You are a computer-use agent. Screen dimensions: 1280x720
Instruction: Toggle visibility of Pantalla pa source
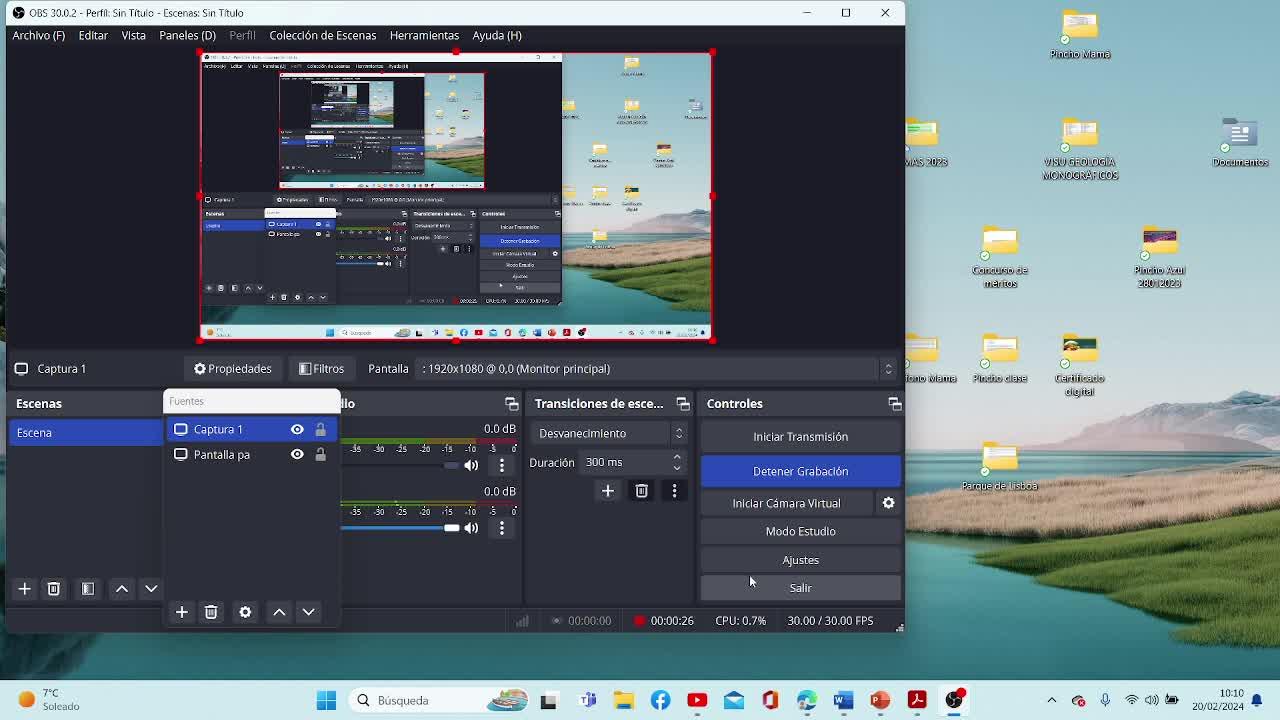297,454
